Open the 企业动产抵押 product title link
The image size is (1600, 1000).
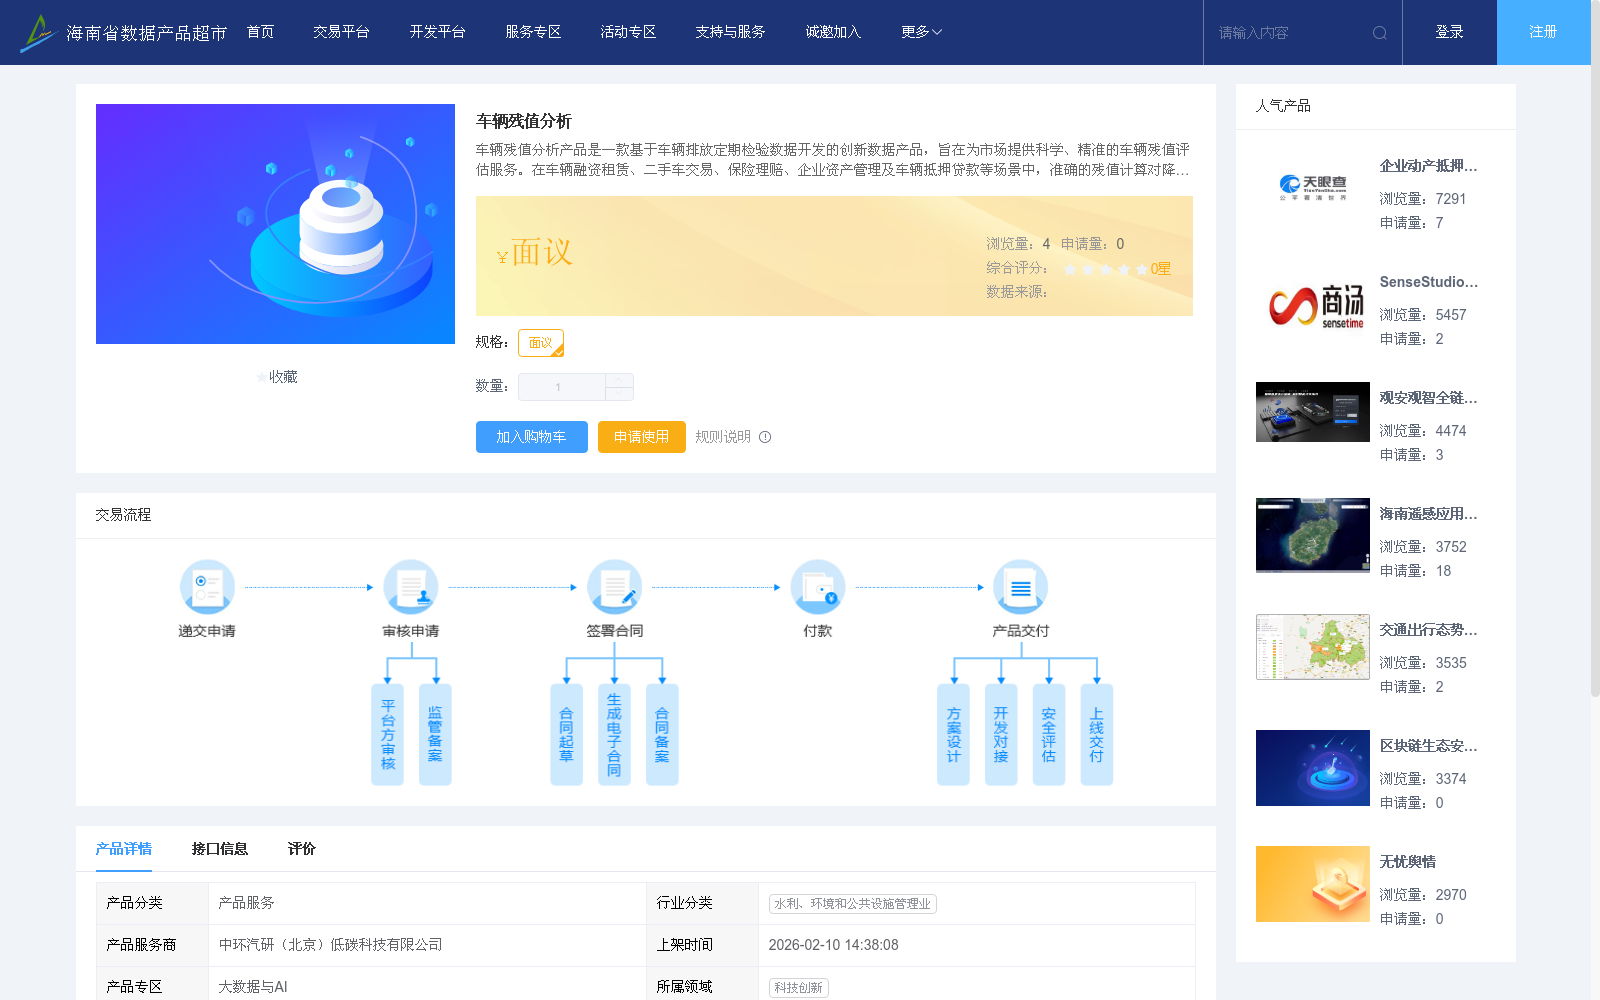(x=1428, y=166)
